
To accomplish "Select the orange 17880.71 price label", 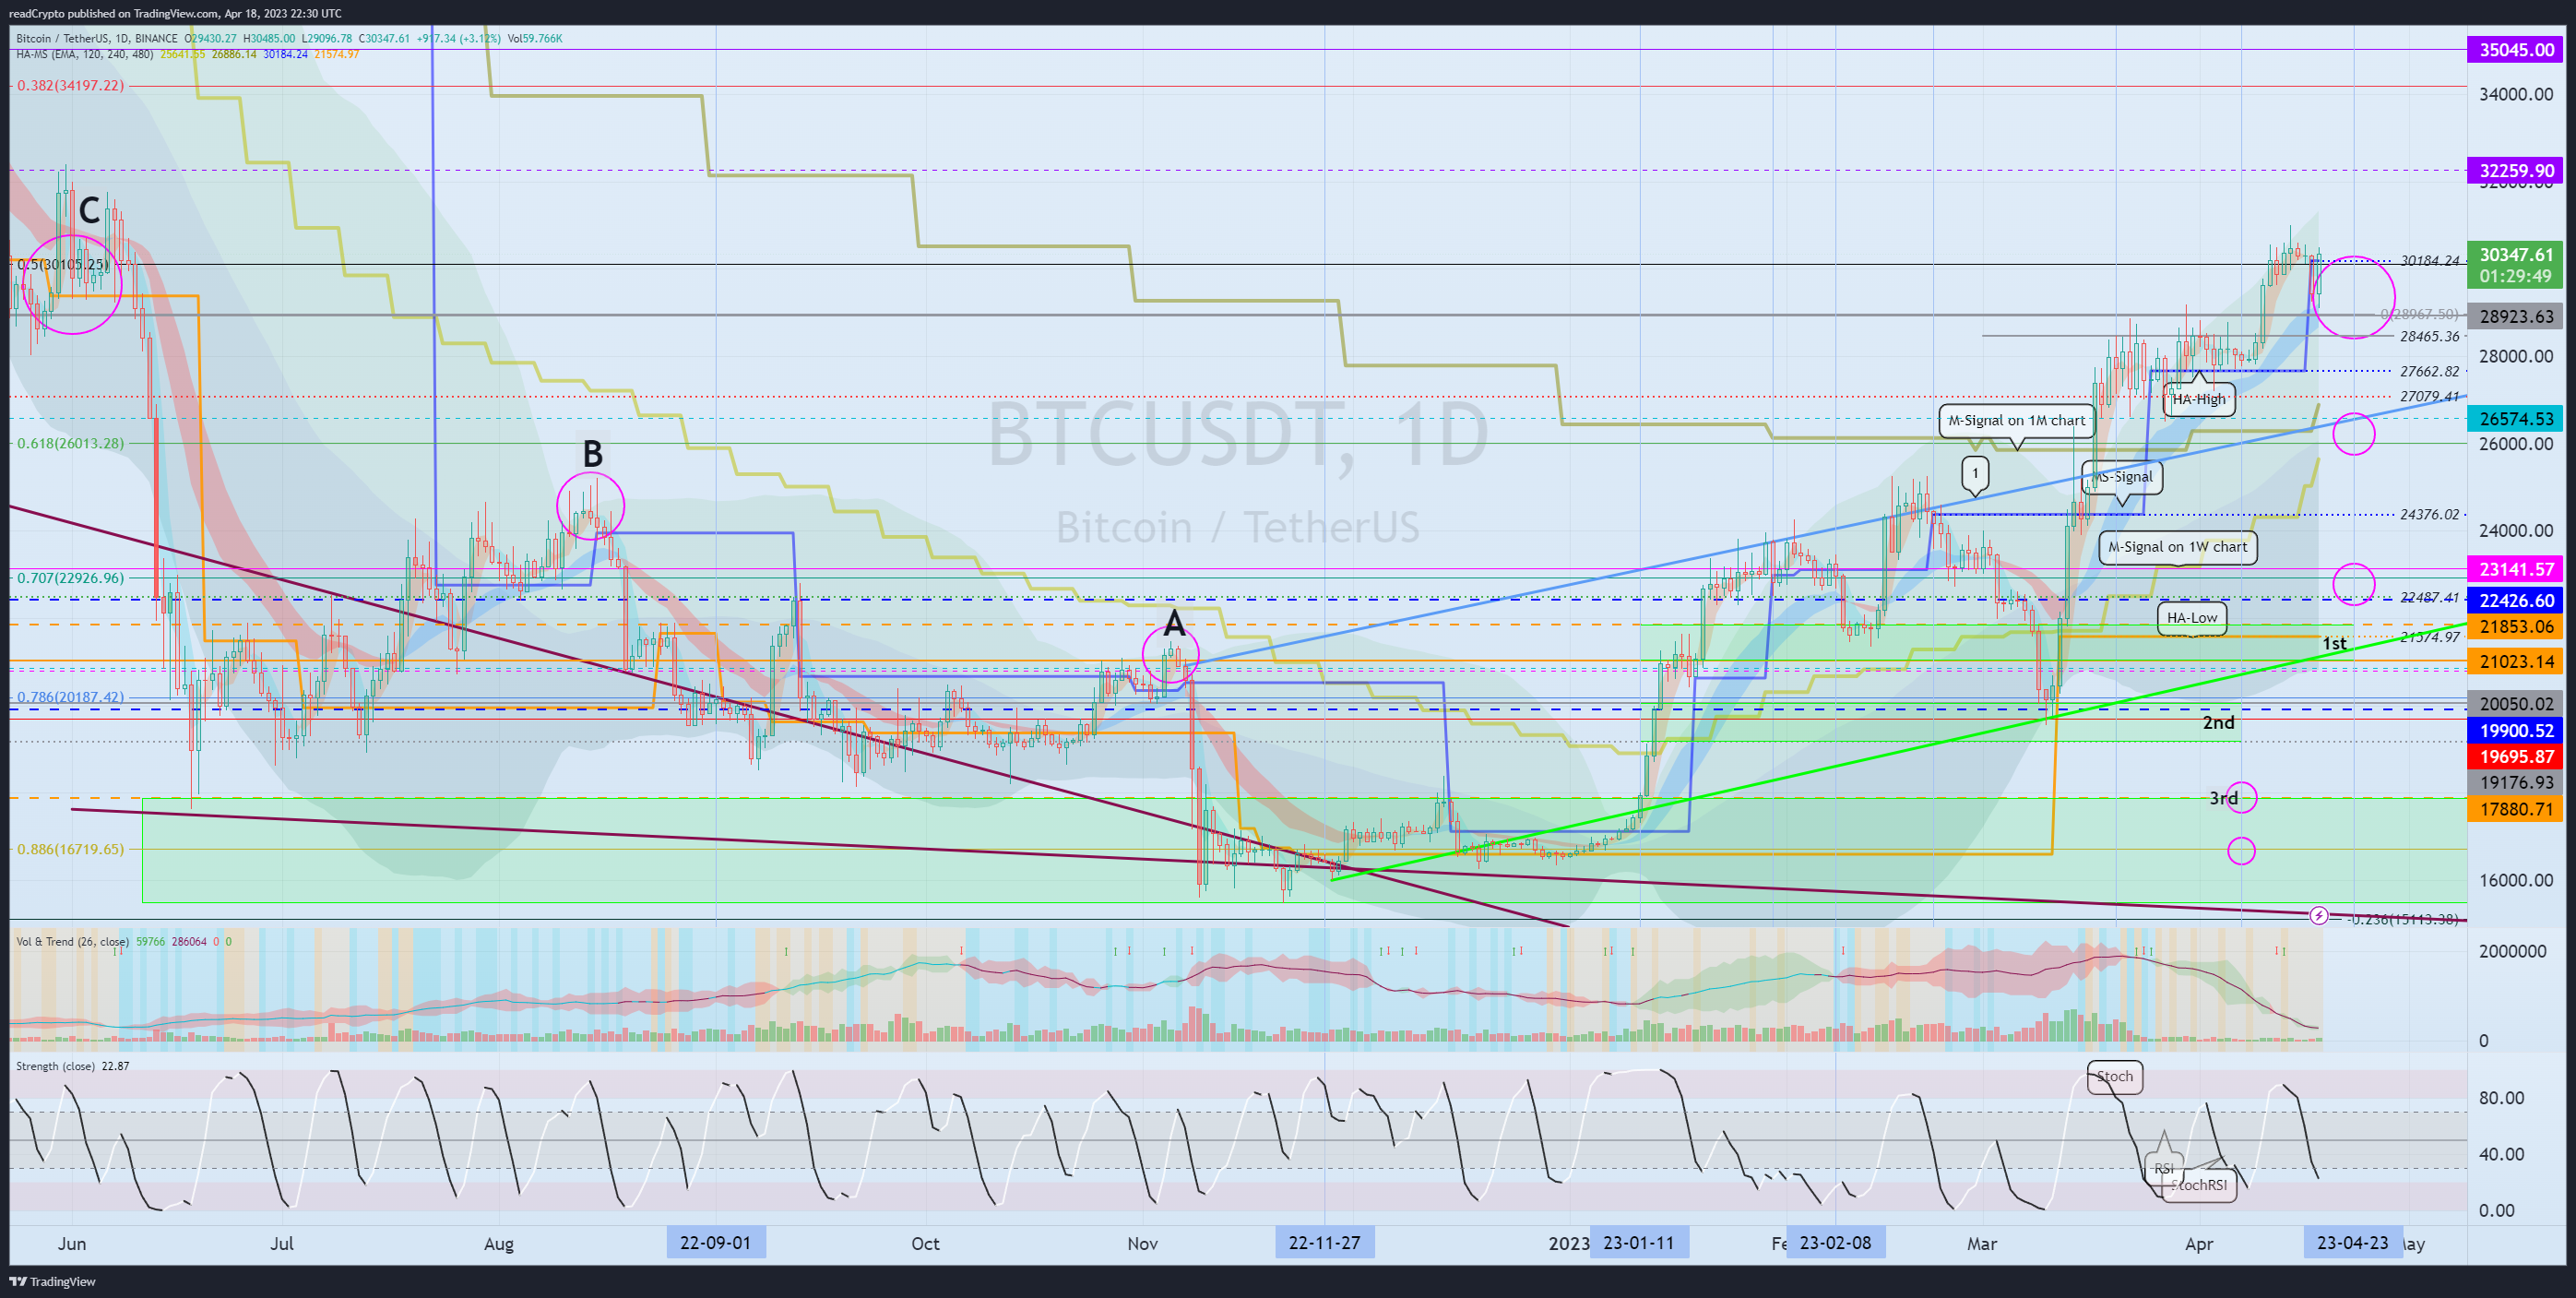I will pyautogui.click(x=2516, y=809).
